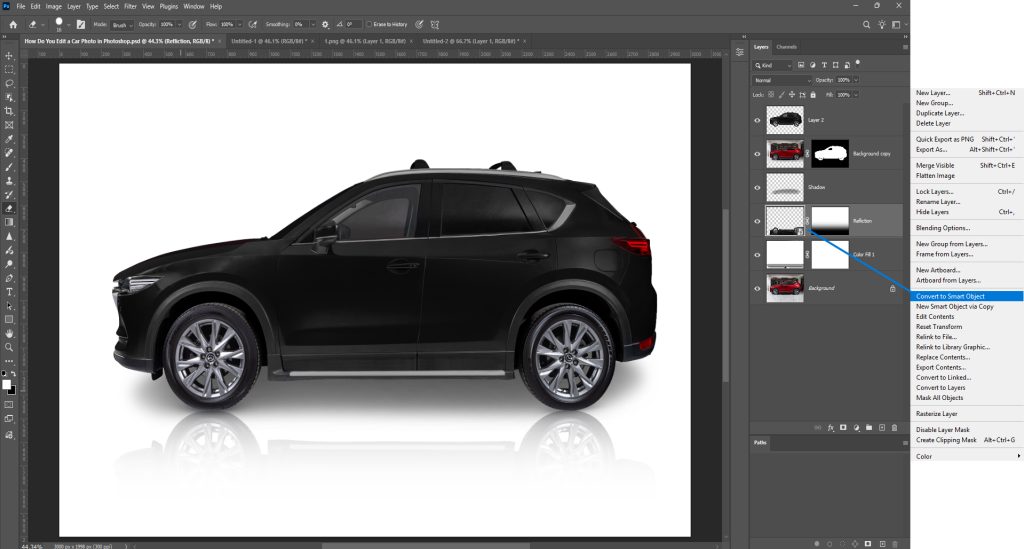The image size is (1024, 549).
Task: Select the Hand tool
Action: click(x=9, y=334)
